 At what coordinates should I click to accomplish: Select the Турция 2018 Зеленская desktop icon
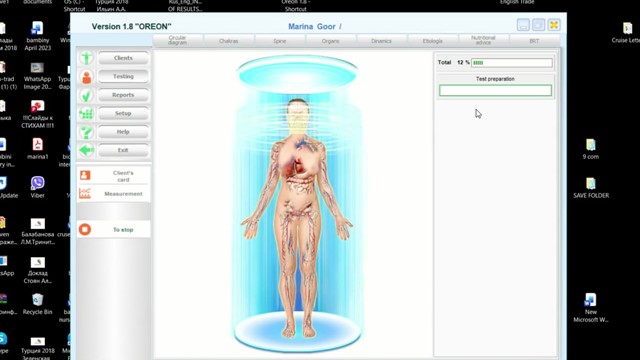point(38,347)
